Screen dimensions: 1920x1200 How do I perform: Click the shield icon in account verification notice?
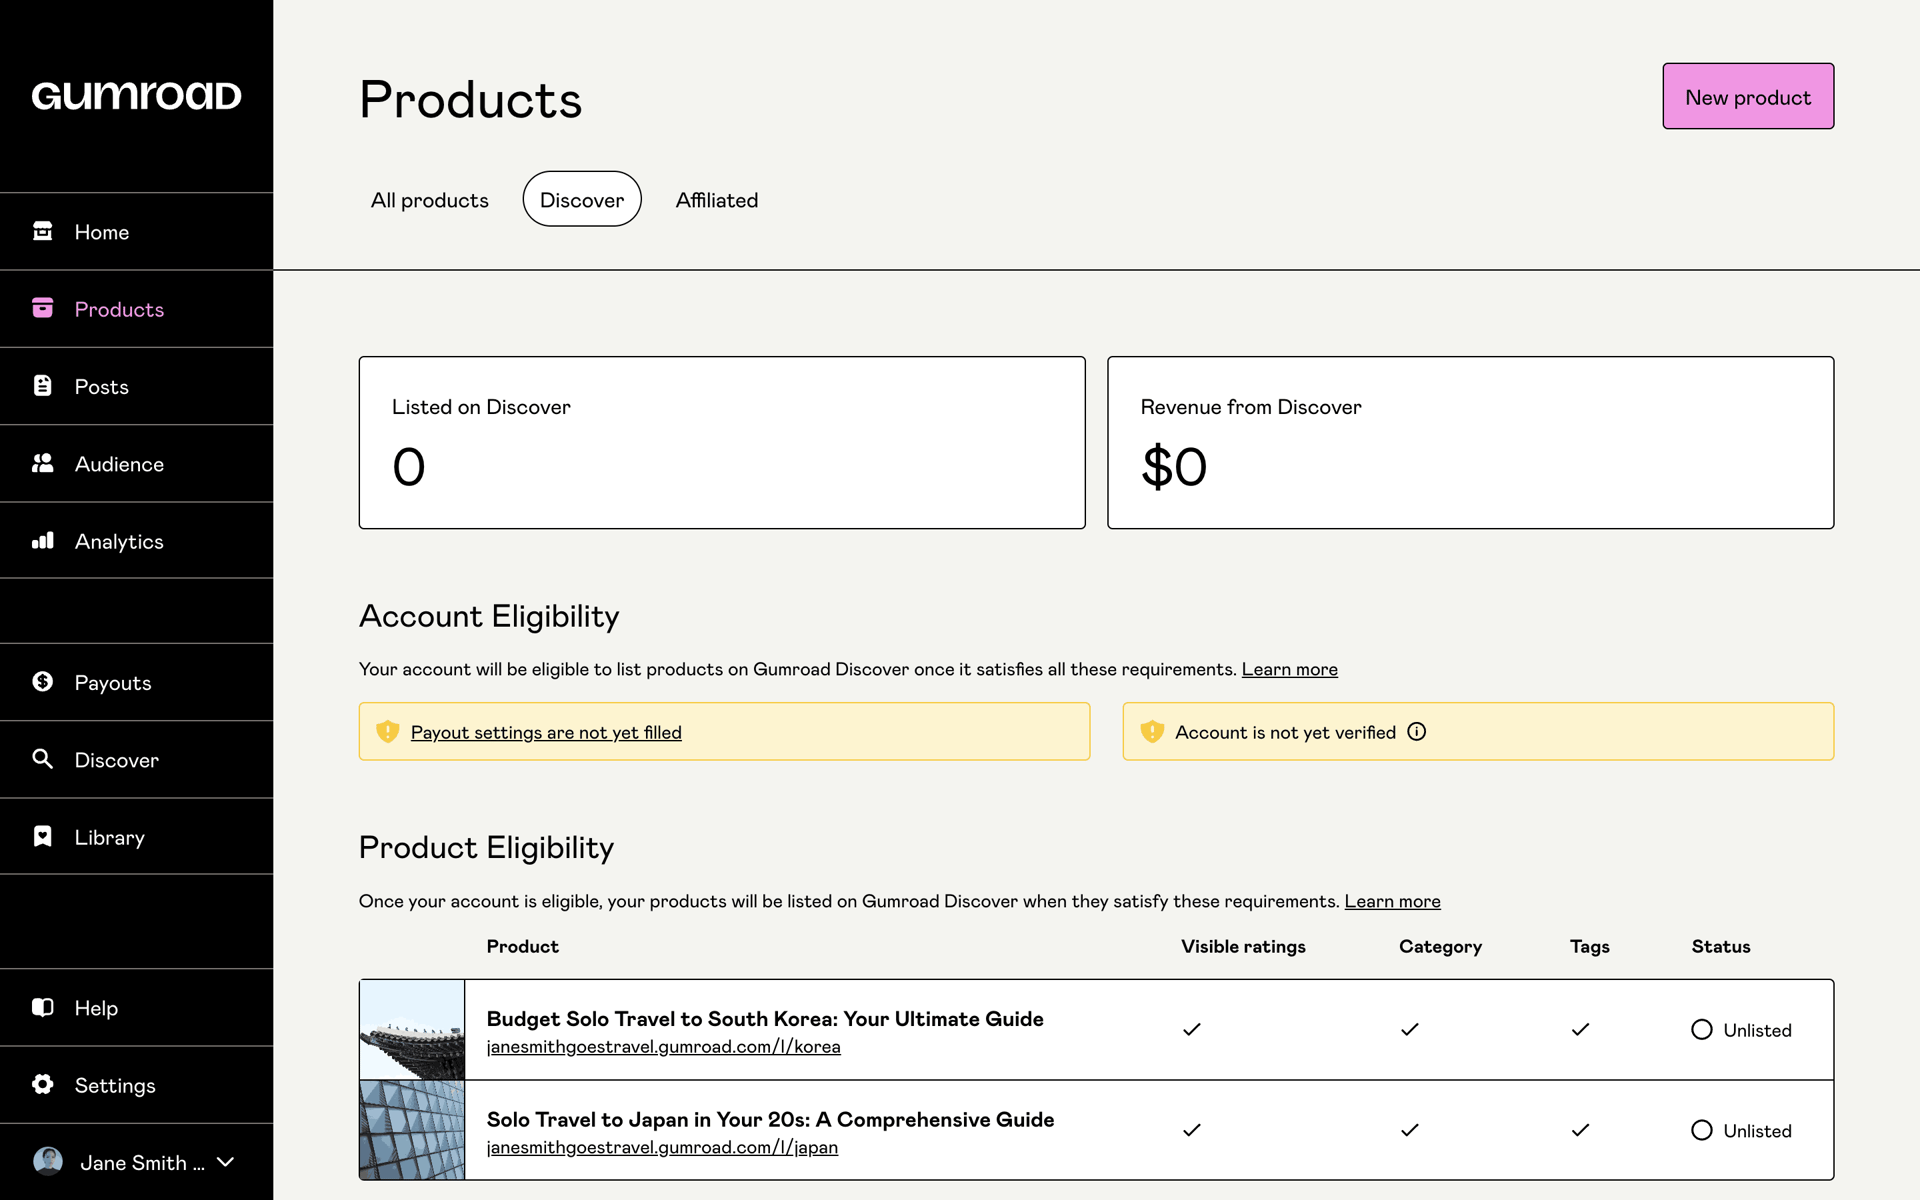point(1152,732)
